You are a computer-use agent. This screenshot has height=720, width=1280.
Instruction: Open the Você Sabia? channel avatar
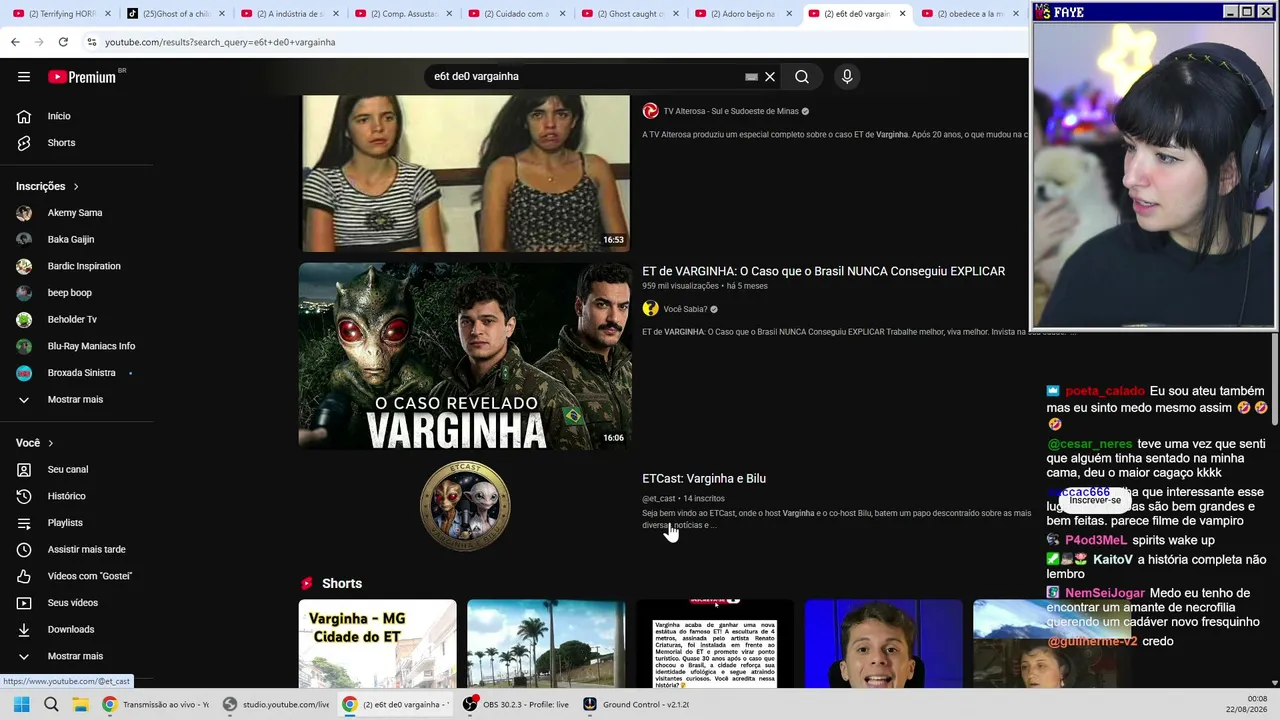650,309
